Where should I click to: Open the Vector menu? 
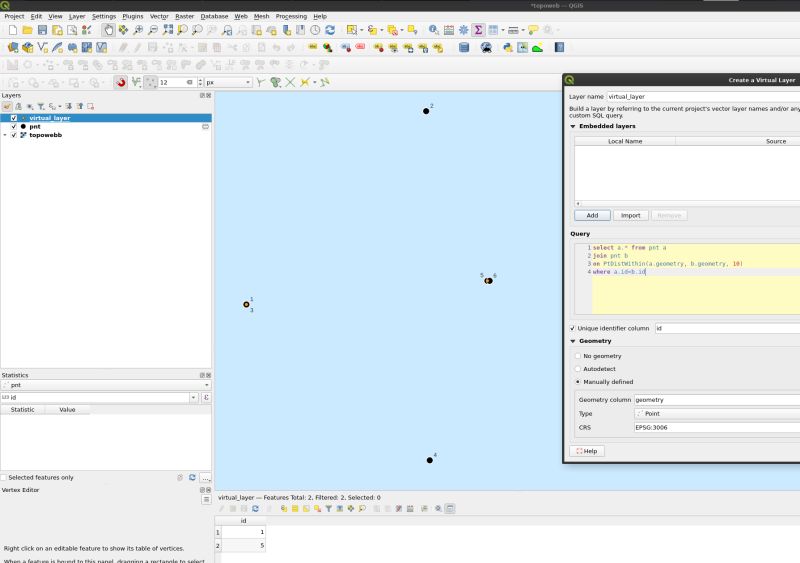(159, 16)
